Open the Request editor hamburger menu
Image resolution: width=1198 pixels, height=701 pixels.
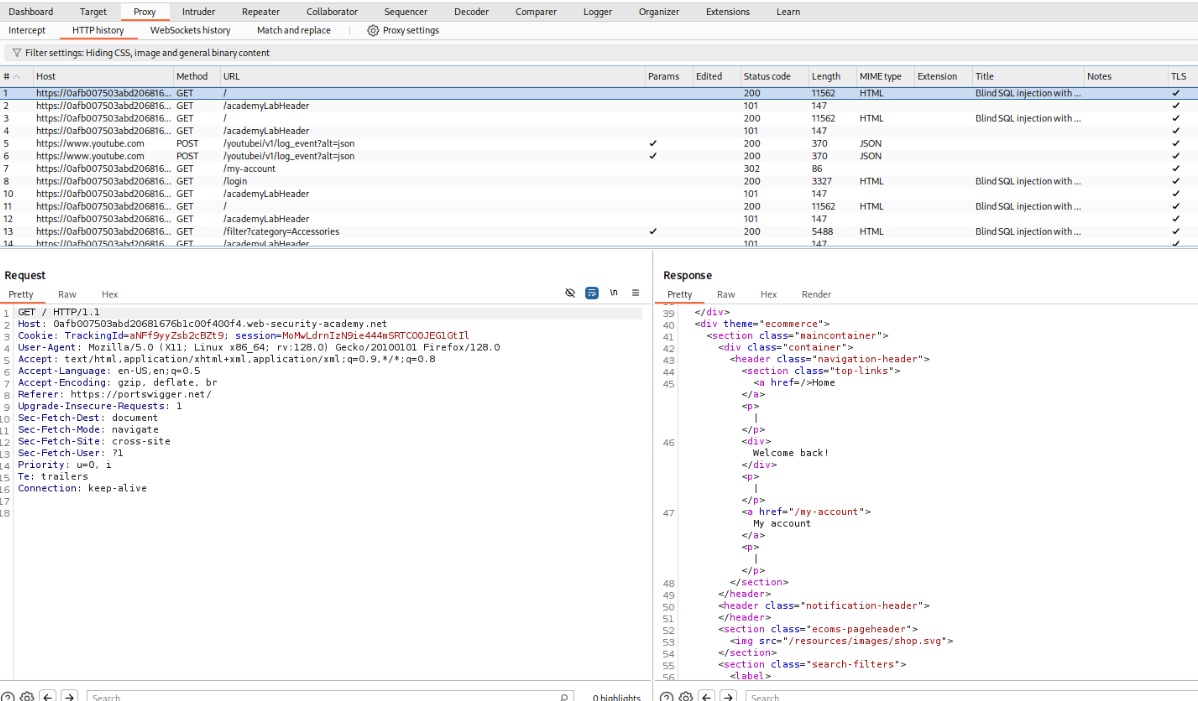(635, 292)
